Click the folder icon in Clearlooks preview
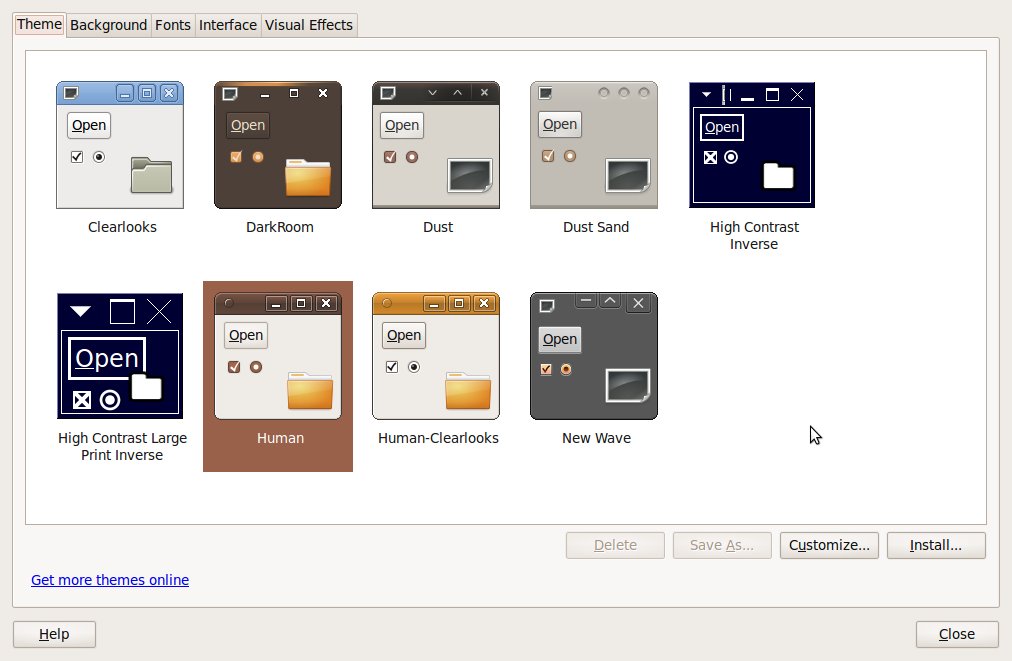 tap(152, 175)
